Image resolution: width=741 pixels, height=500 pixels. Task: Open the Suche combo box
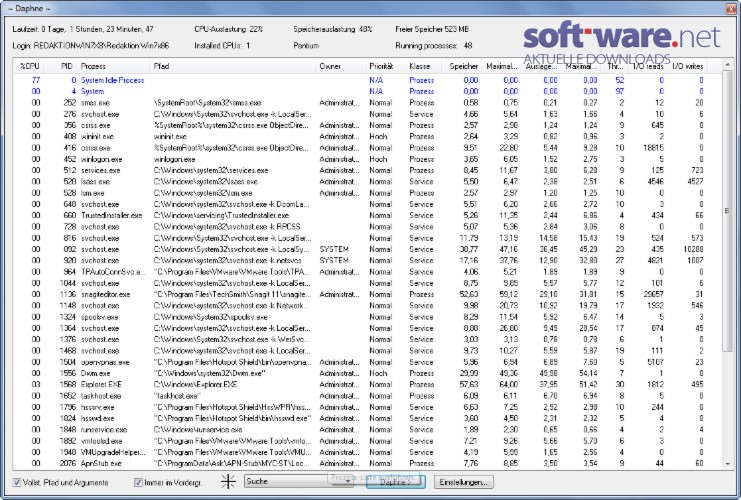[x=299, y=482]
